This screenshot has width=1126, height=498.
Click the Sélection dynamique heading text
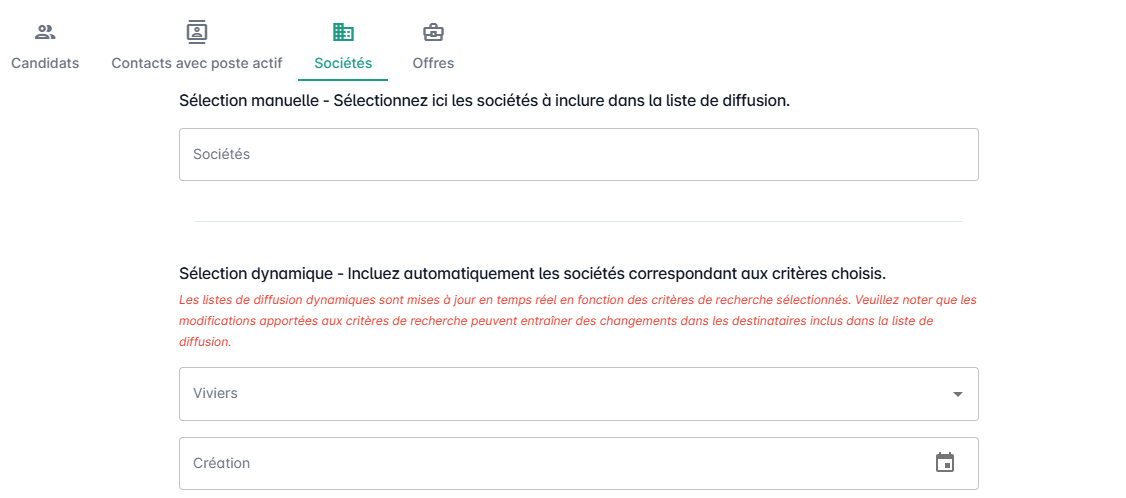(532, 273)
